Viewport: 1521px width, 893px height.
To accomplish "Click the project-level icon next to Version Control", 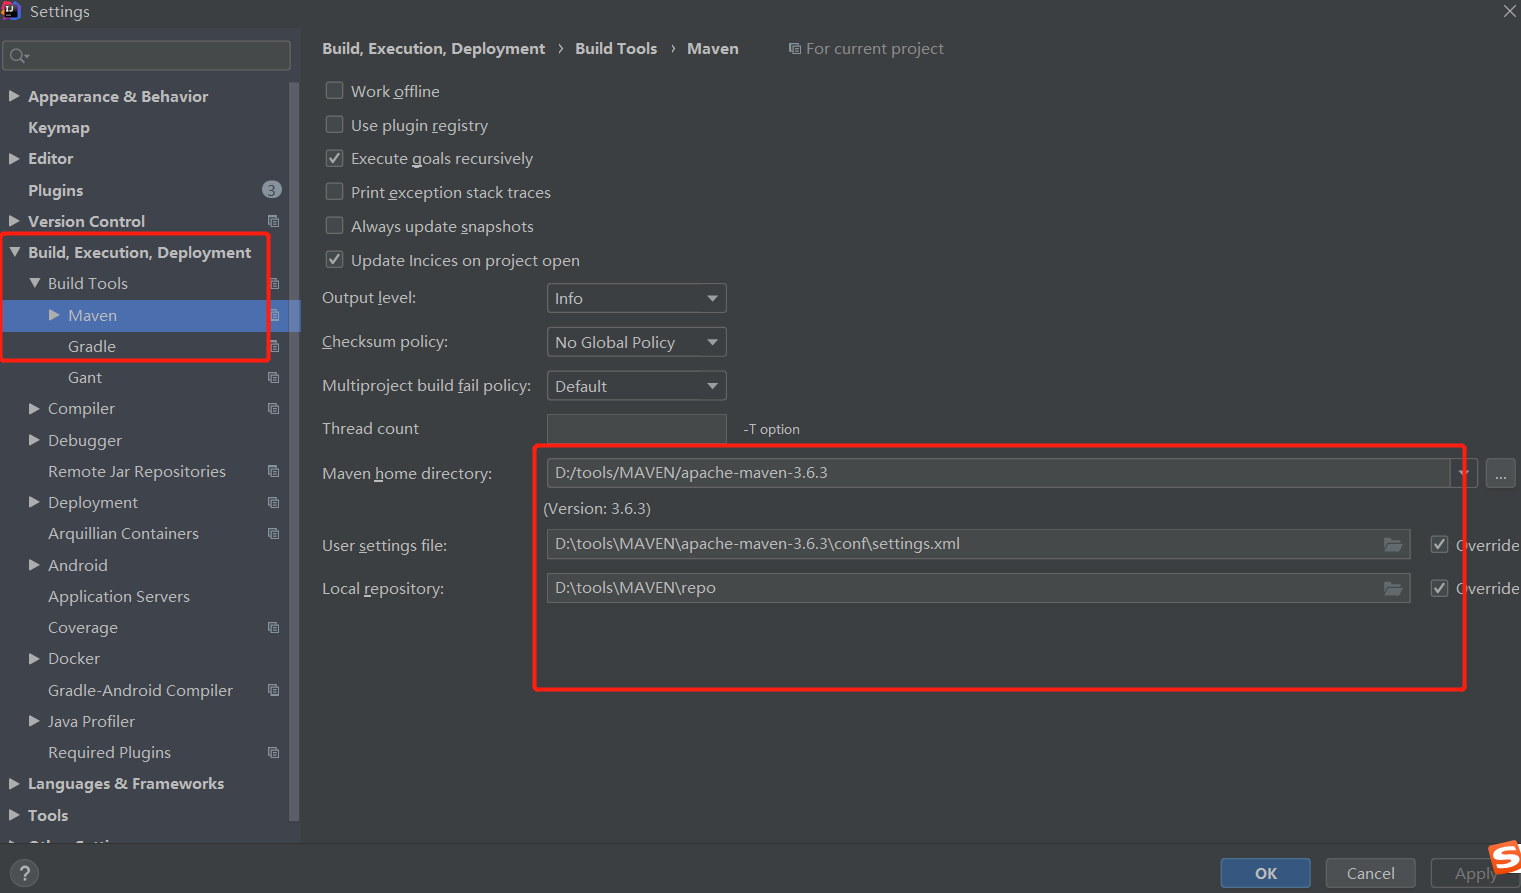I will coord(273,221).
